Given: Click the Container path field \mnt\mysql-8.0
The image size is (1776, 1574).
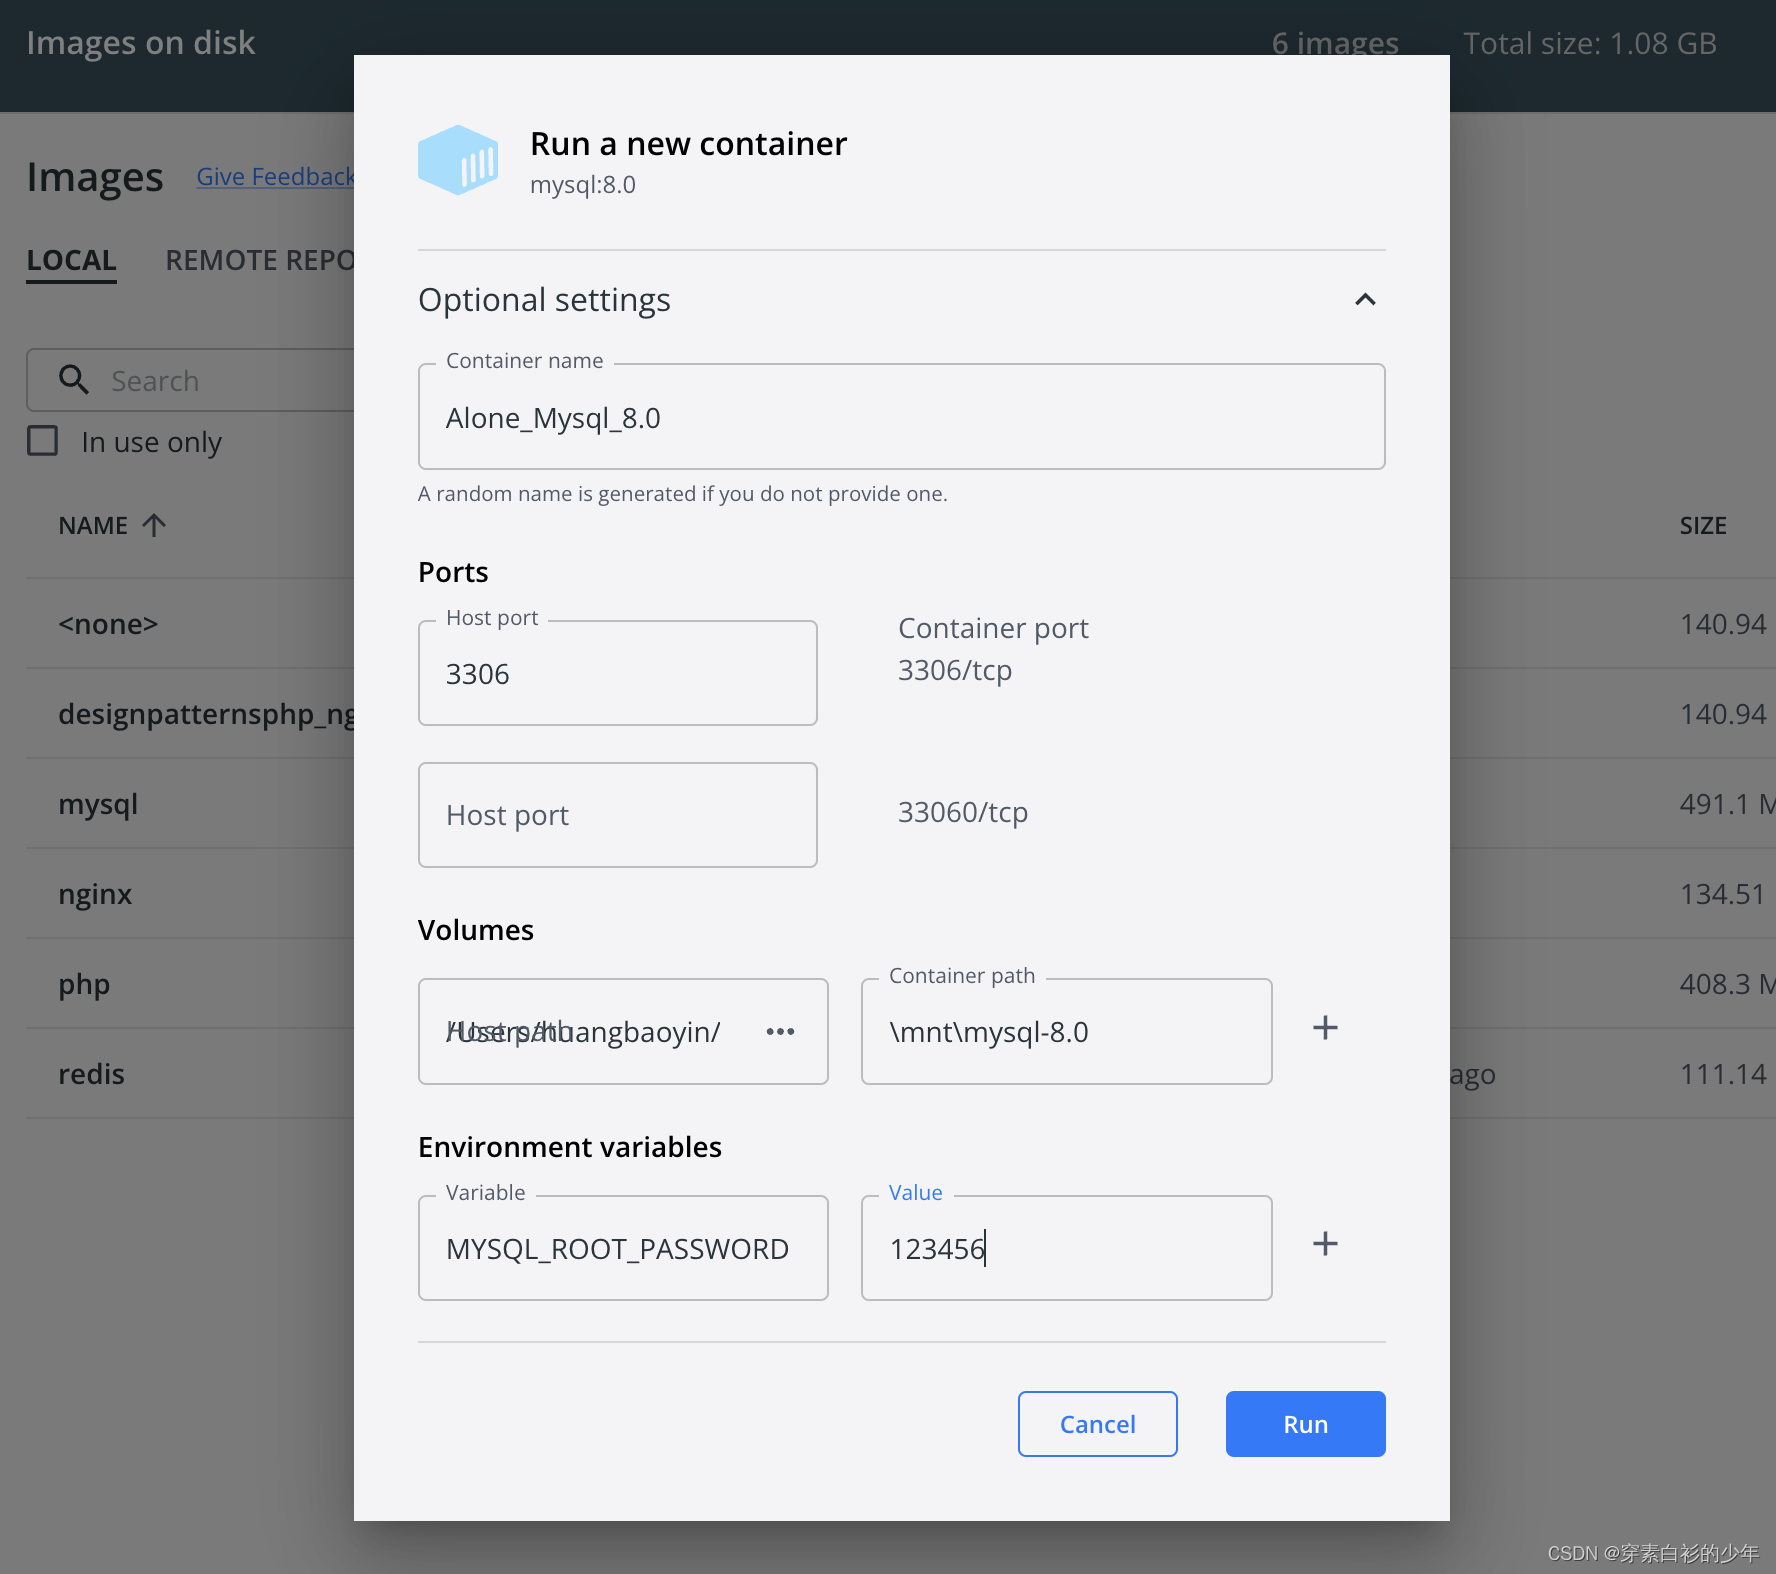Looking at the screenshot, I should pyautogui.click(x=1066, y=1031).
